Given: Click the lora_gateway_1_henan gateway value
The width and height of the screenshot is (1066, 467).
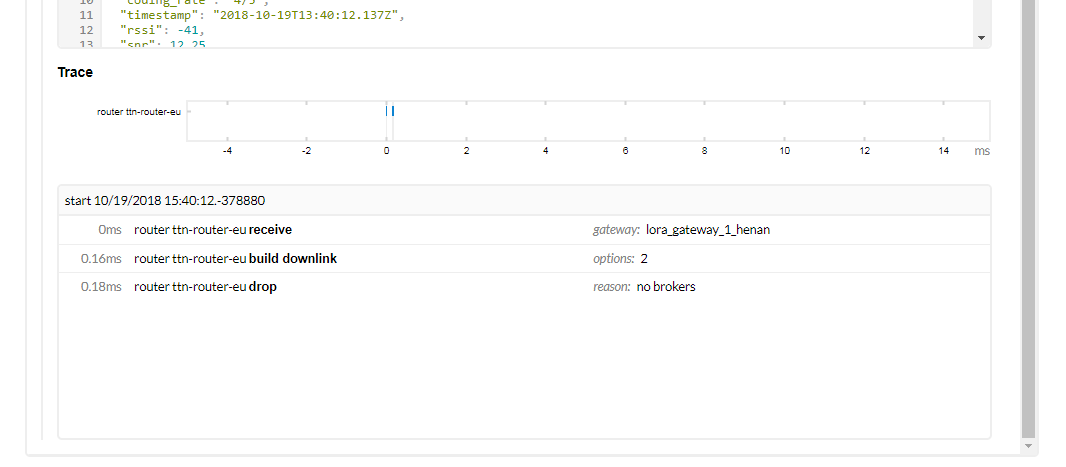Looking at the screenshot, I should (708, 230).
